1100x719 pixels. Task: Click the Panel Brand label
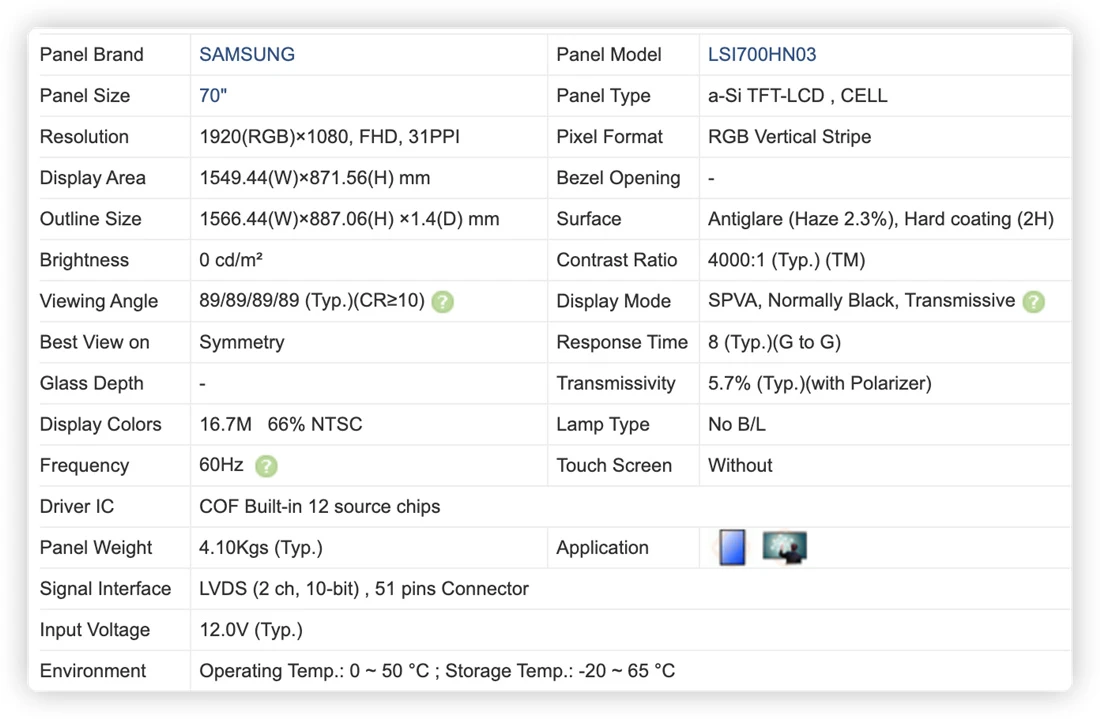(x=92, y=55)
